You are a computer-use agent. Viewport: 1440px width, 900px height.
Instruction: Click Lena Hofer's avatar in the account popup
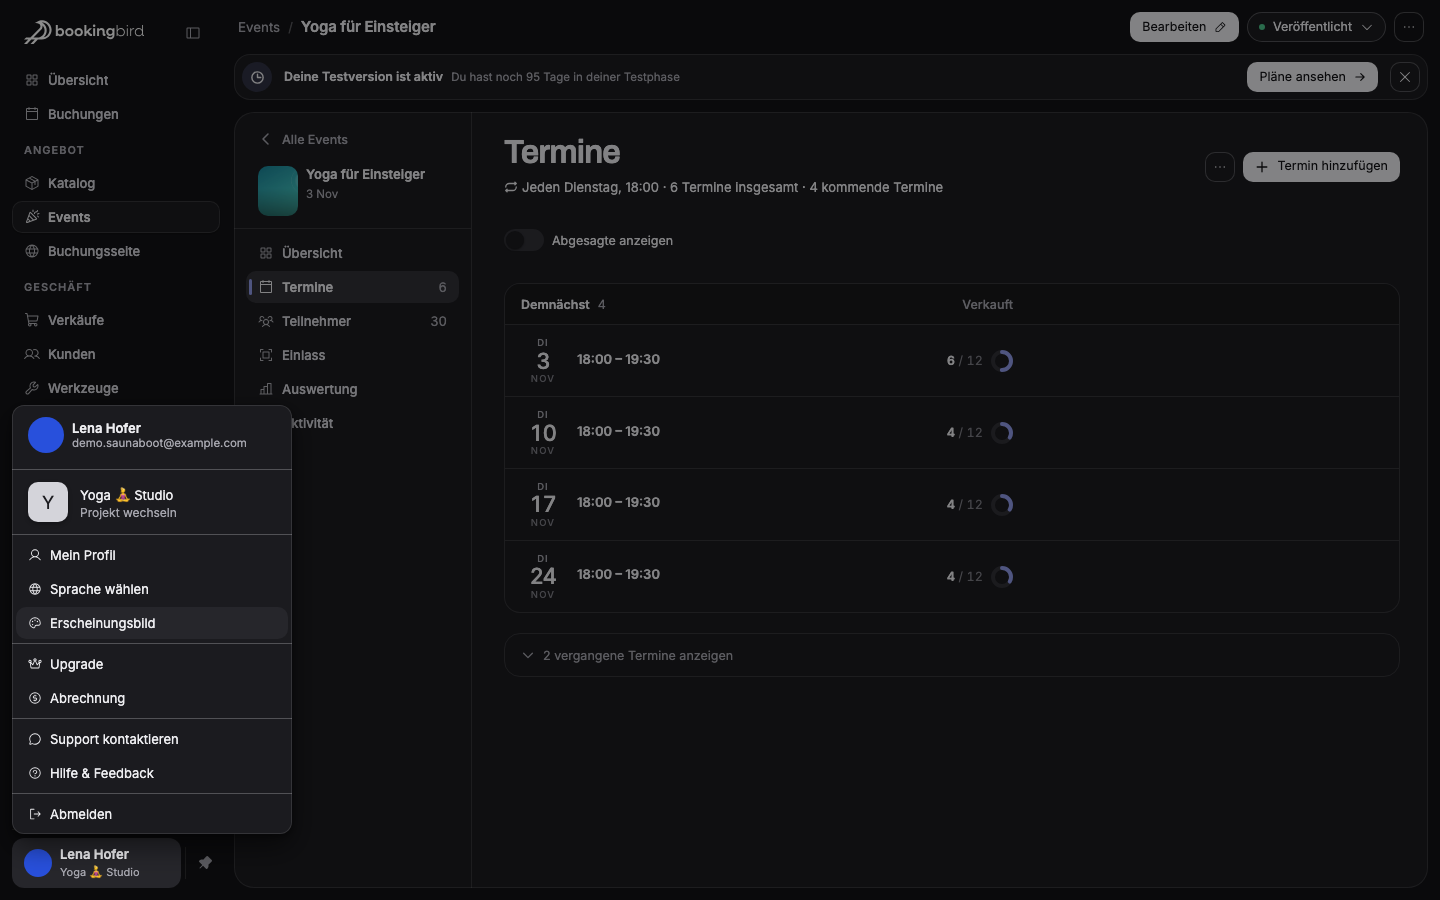point(46,435)
